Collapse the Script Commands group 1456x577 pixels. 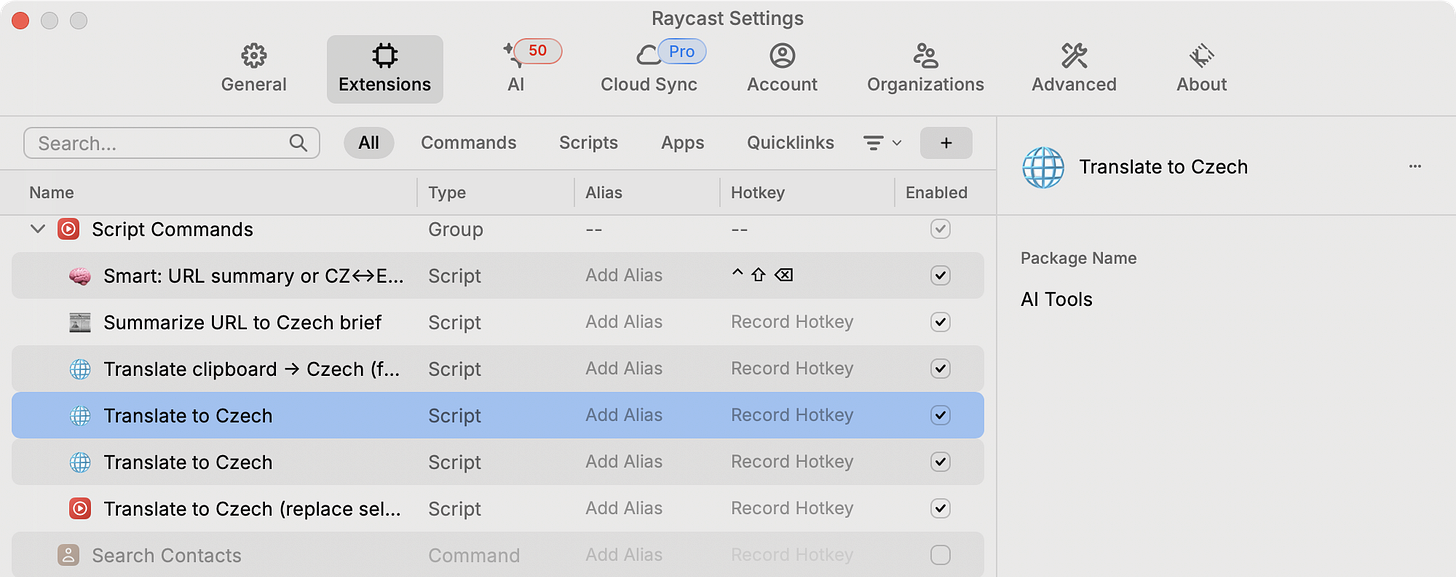(38, 229)
